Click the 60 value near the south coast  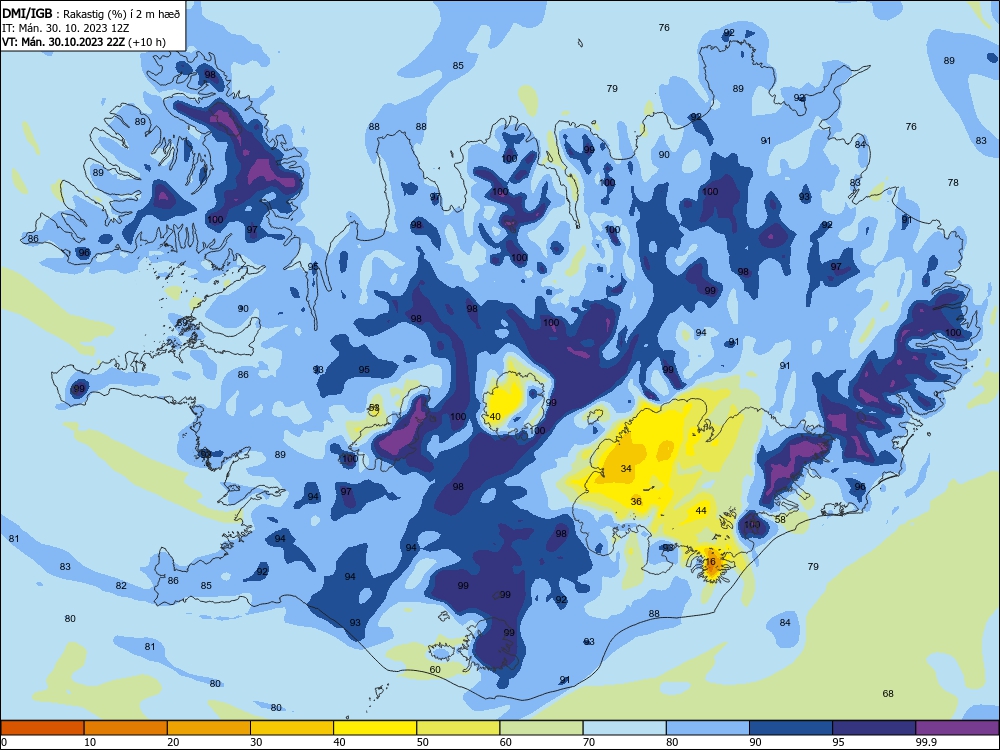pos(435,669)
